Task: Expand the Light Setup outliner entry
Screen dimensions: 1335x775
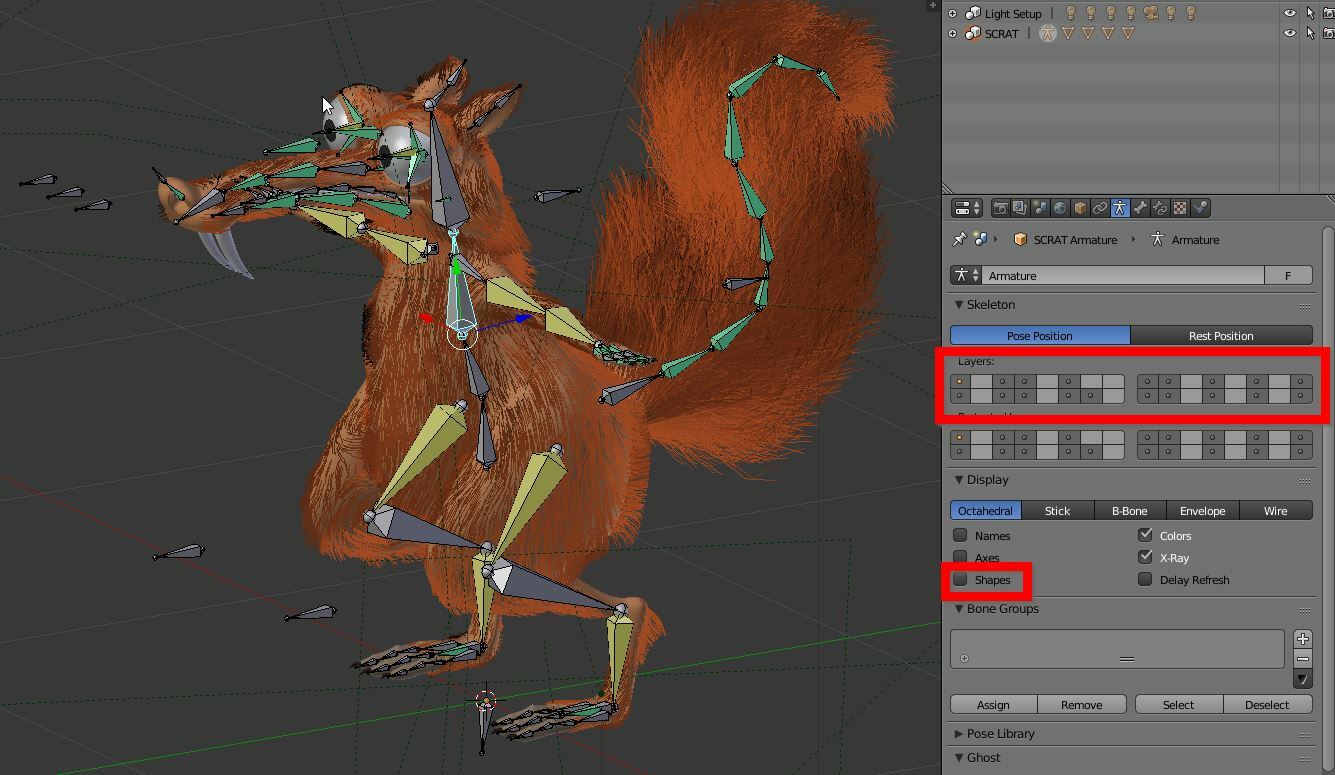Action: [x=952, y=13]
